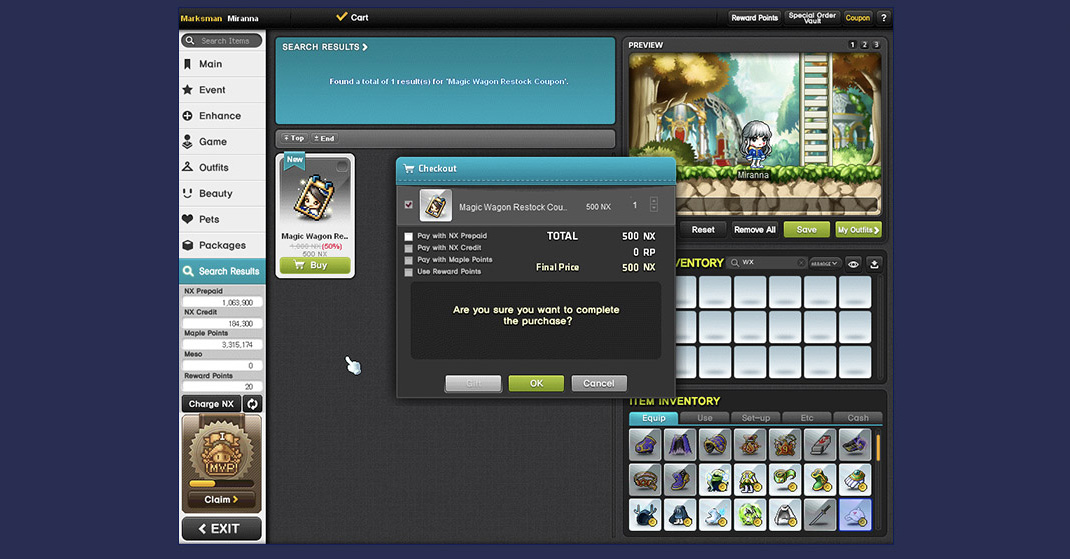Select the red-and-gray eraser-shaped item
The width and height of the screenshot is (1070, 559).
(820, 444)
